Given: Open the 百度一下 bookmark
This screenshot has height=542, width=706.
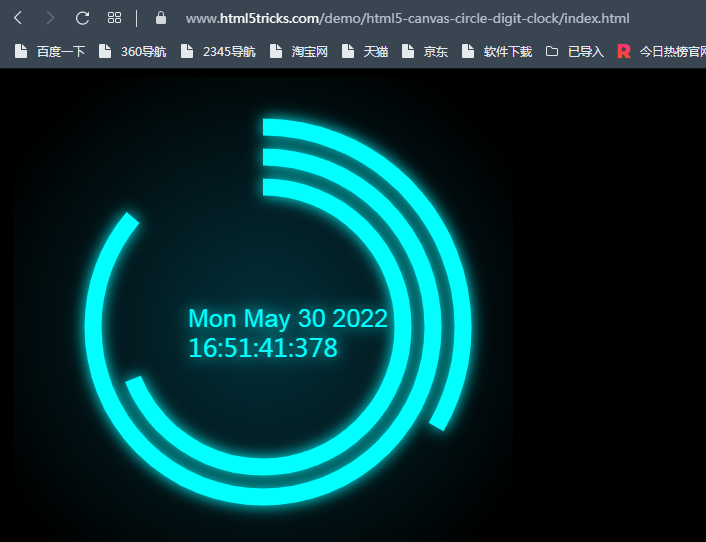Looking at the screenshot, I should (x=50, y=51).
